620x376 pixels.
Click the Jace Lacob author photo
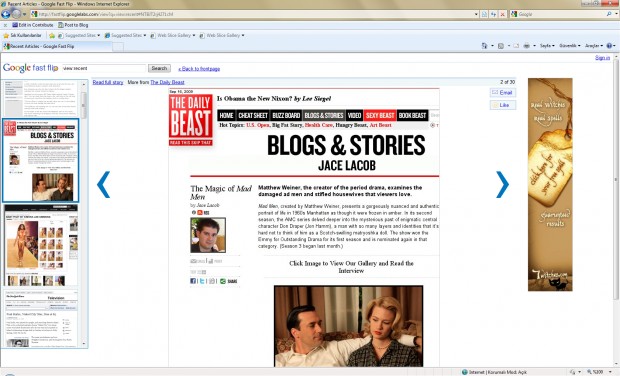click(x=208, y=235)
